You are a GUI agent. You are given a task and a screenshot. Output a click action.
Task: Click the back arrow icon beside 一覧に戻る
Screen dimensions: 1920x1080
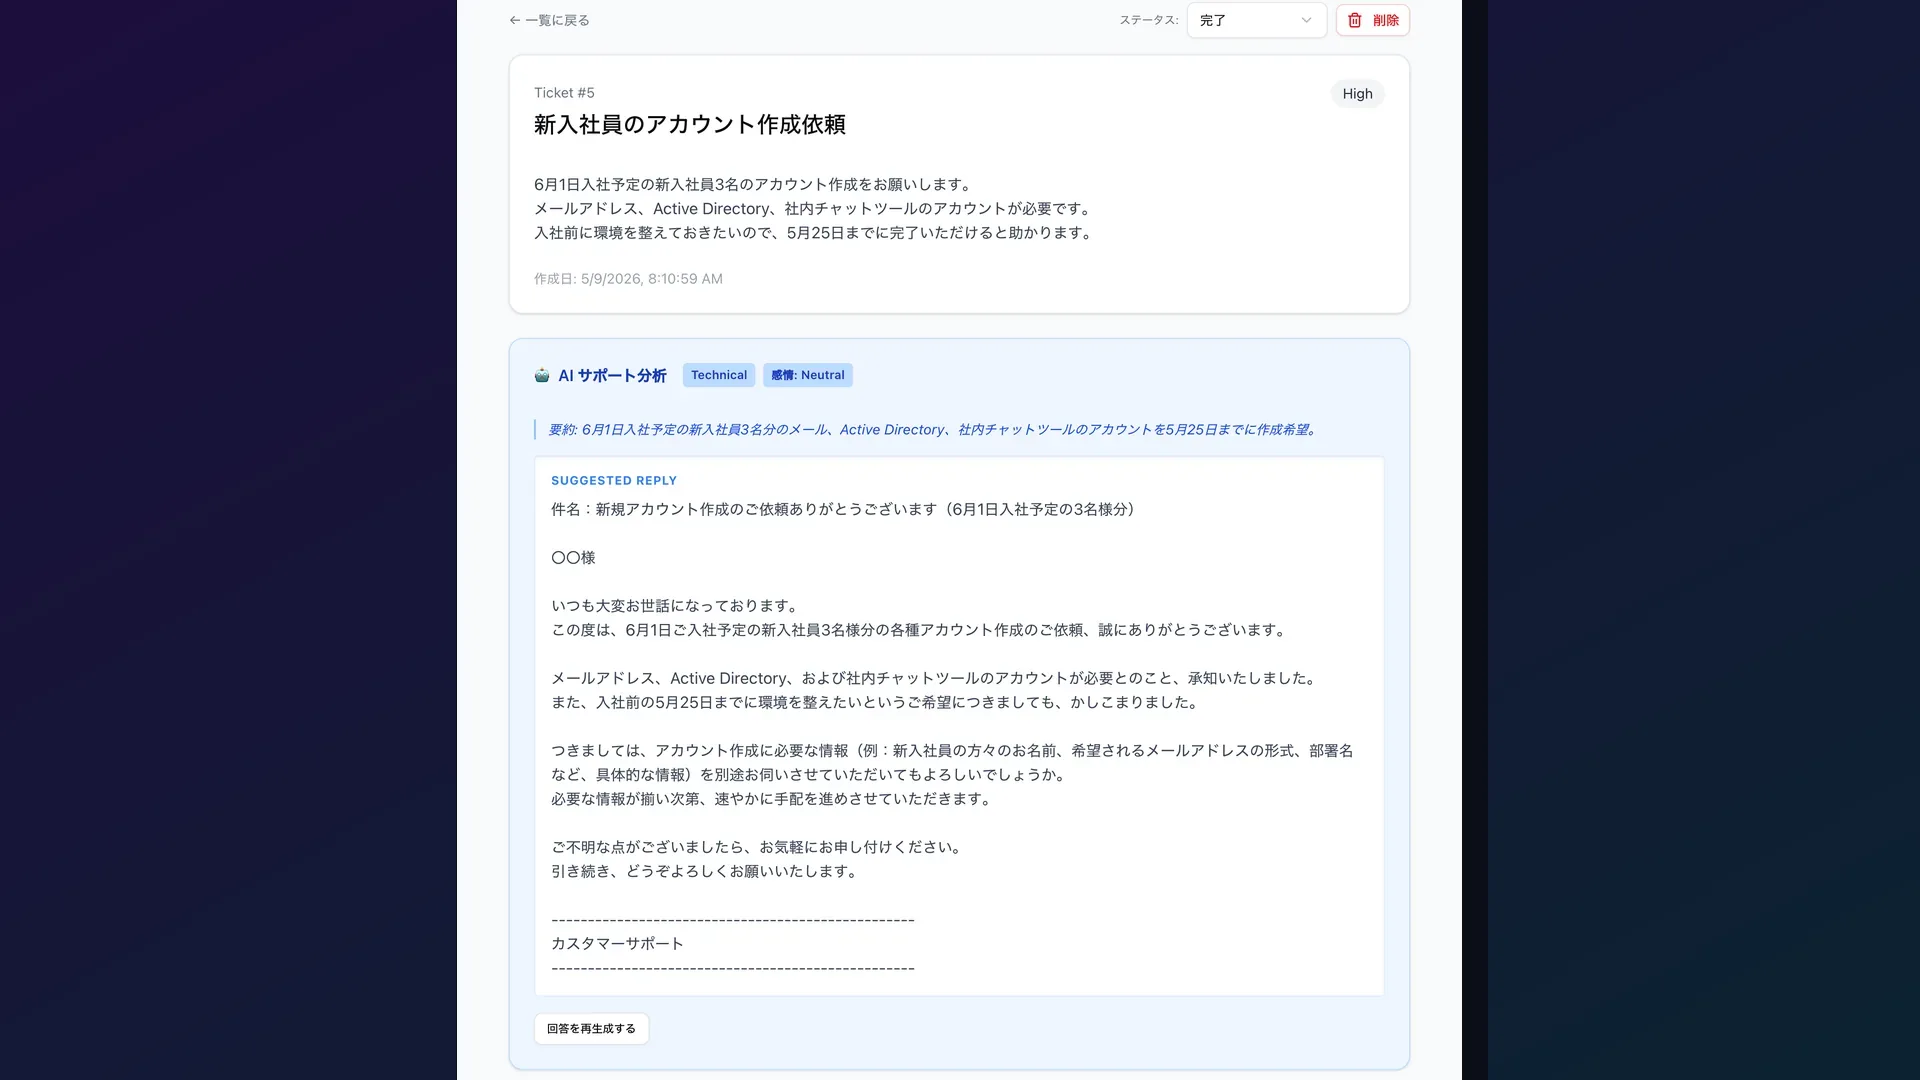515,20
